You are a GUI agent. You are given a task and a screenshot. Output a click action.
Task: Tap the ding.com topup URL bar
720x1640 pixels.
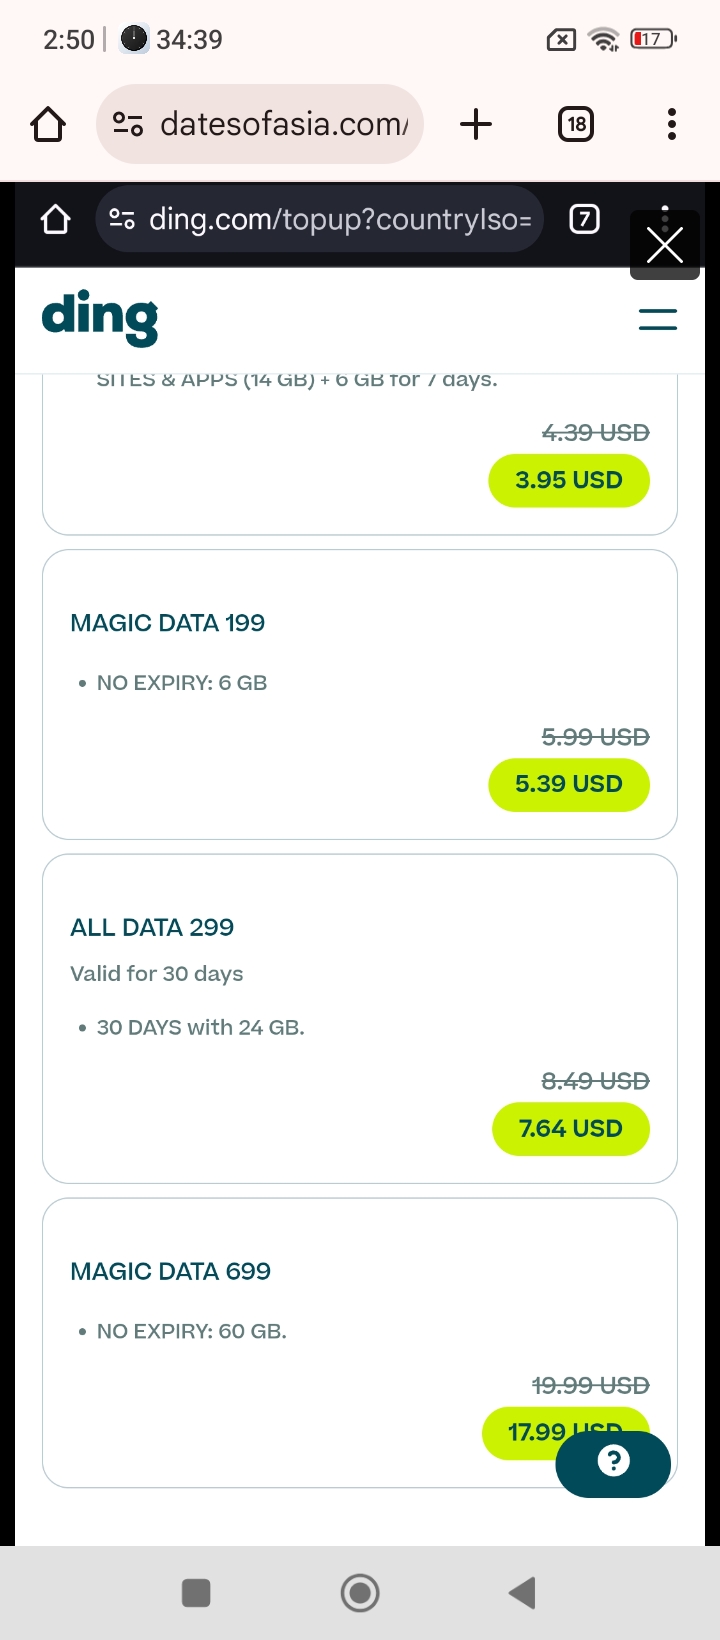click(340, 219)
